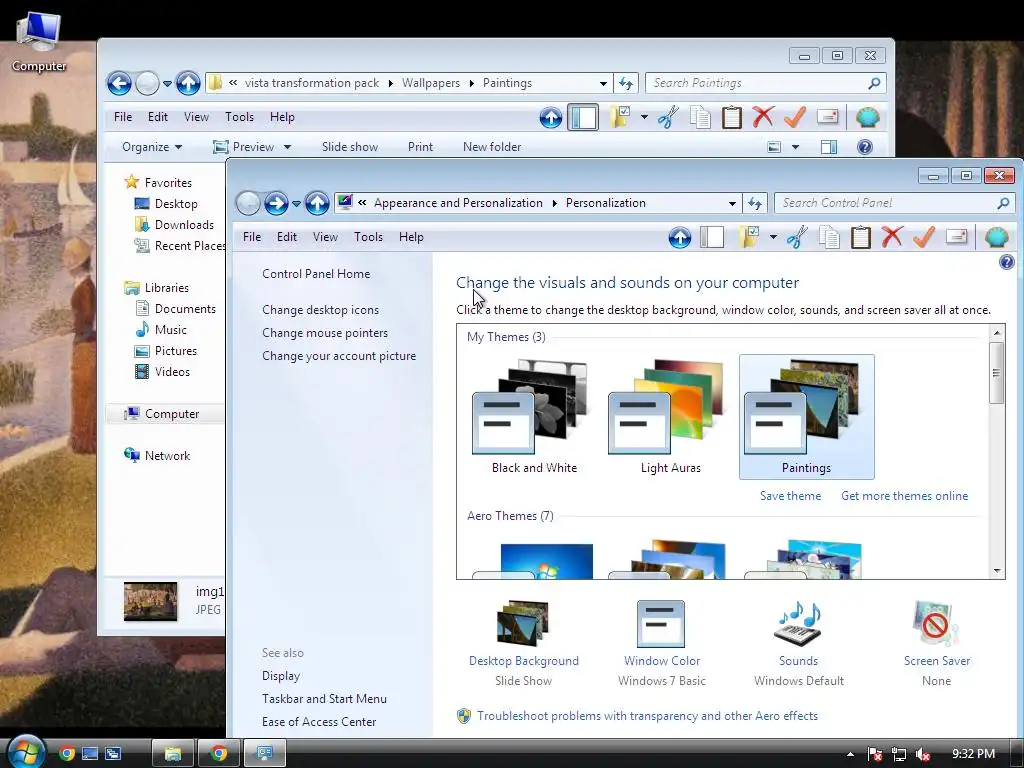The height and width of the screenshot is (768, 1024).
Task: Select Paintings theme
Action: [x=807, y=417]
